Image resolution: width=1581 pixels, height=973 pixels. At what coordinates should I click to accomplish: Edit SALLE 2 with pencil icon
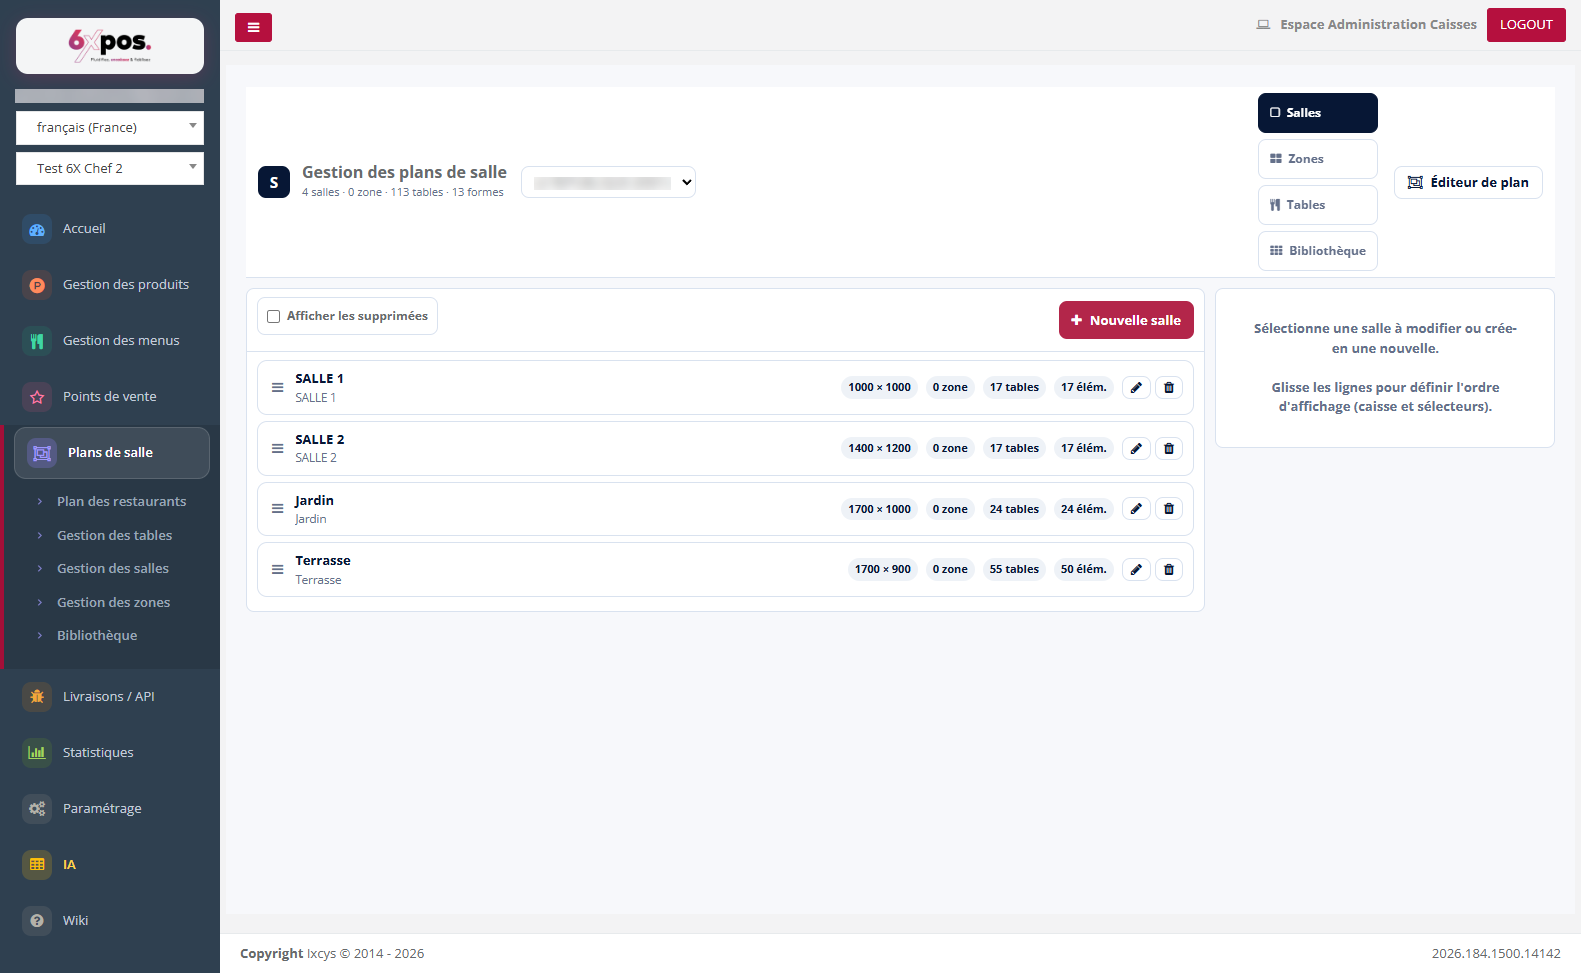pos(1136,449)
